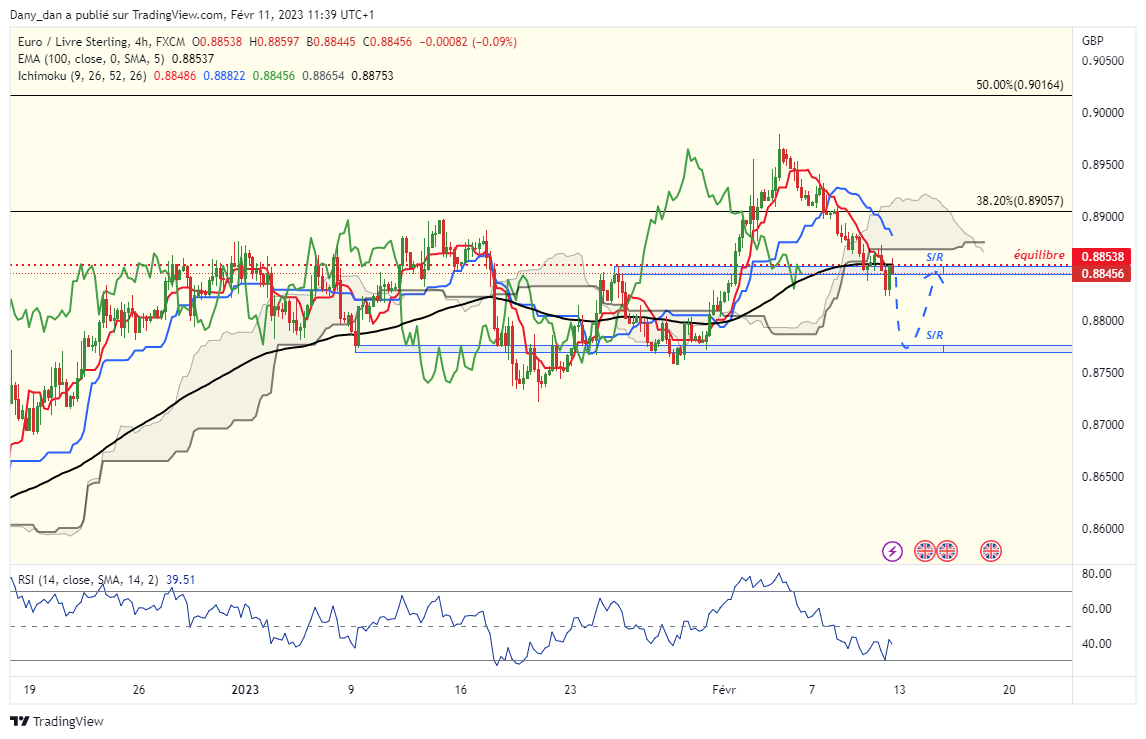The width and height of the screenshot is (1146, 739).
Task: Select the red équilibre text annotation
Action: (1038, 255)
